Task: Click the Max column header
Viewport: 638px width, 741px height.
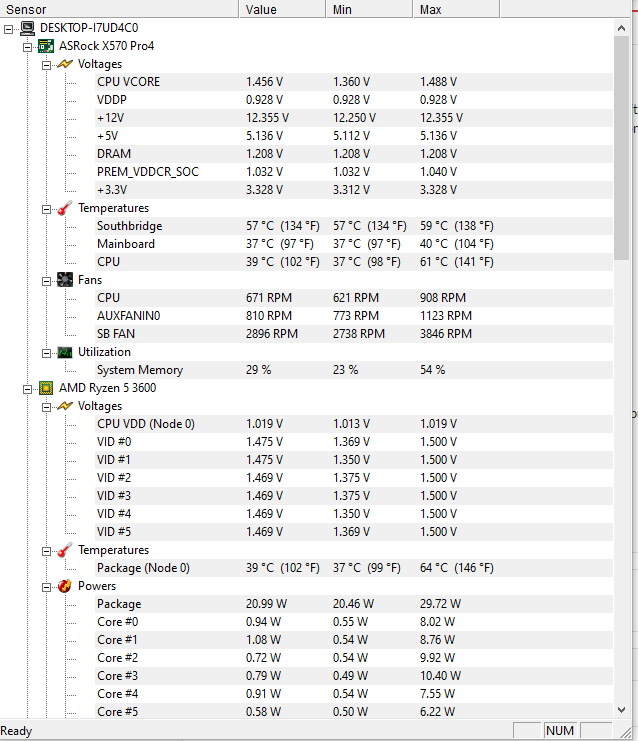Action: (x=457, y=9)
